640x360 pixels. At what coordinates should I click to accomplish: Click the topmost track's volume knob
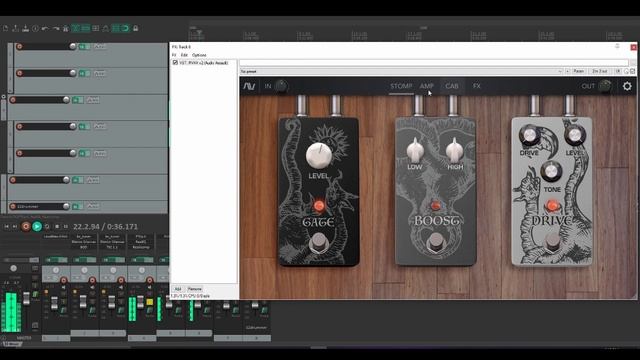(73, 47)
